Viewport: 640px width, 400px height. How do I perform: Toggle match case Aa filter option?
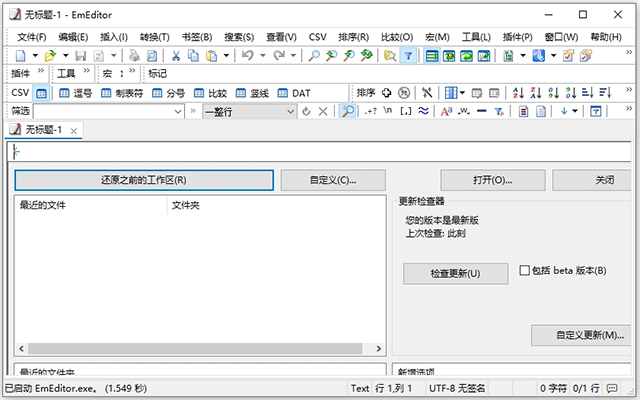coord(446,111)
